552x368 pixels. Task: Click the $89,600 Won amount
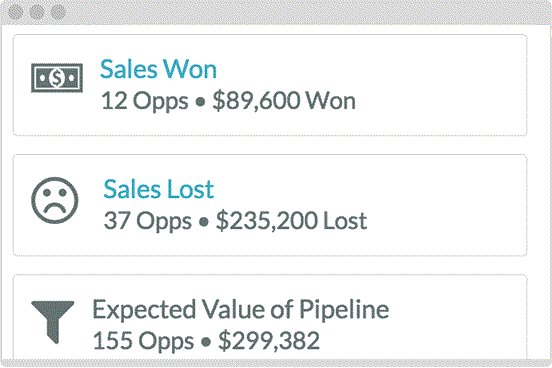pos(284,101)
